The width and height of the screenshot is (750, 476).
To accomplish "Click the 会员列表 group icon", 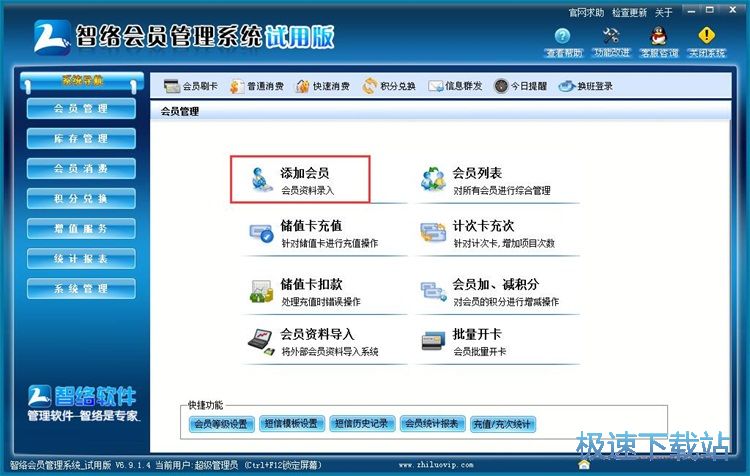I will pos(433,179).
